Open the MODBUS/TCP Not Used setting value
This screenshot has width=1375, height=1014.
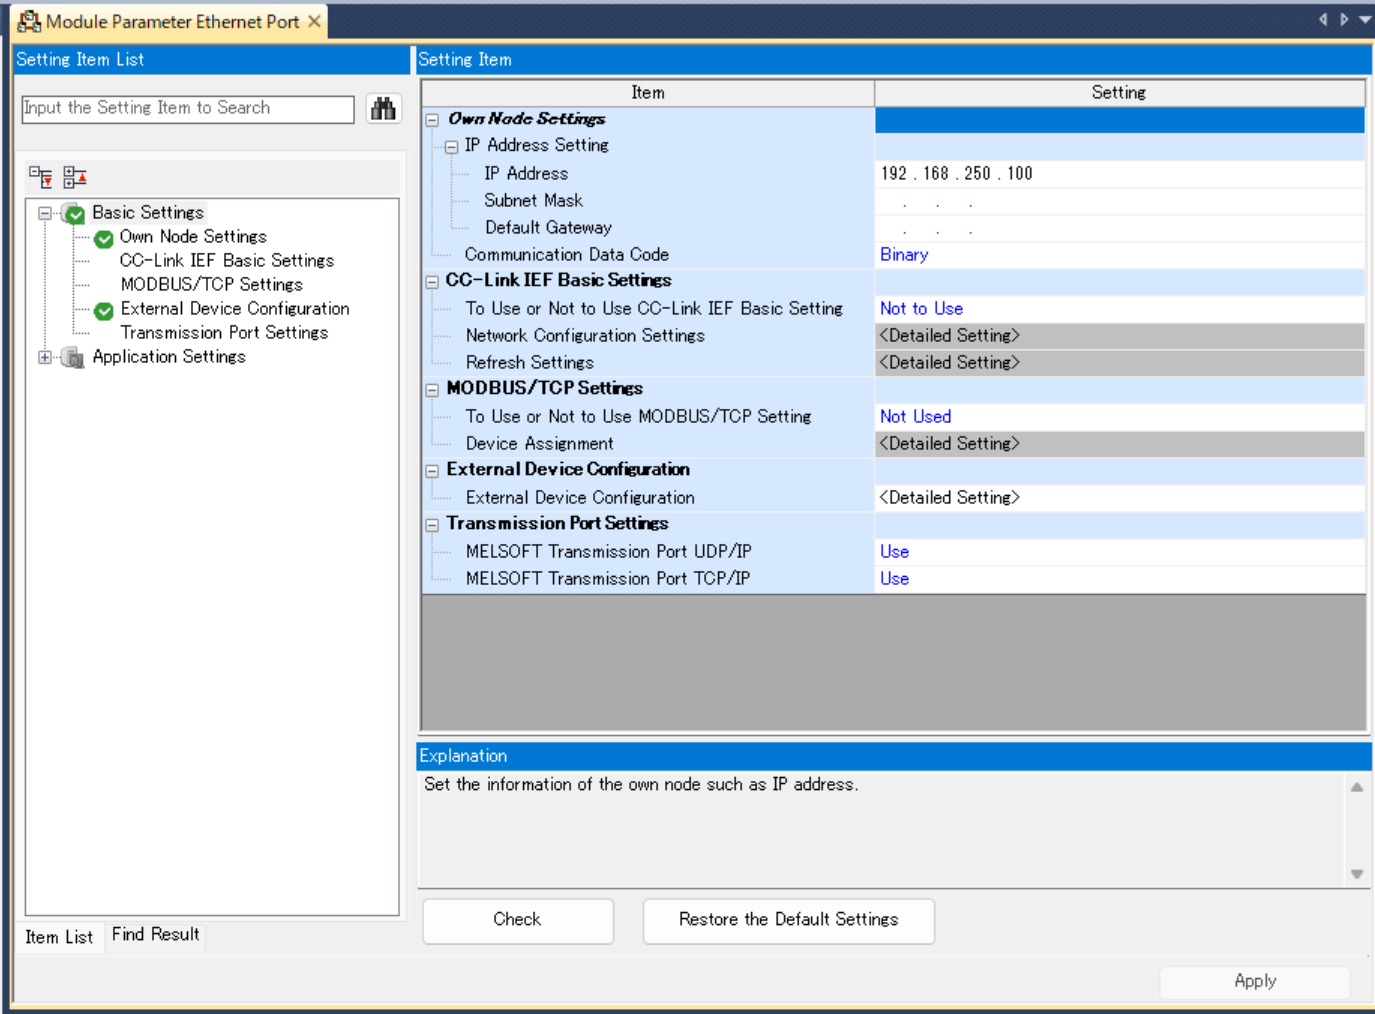tap(1120, 417)
